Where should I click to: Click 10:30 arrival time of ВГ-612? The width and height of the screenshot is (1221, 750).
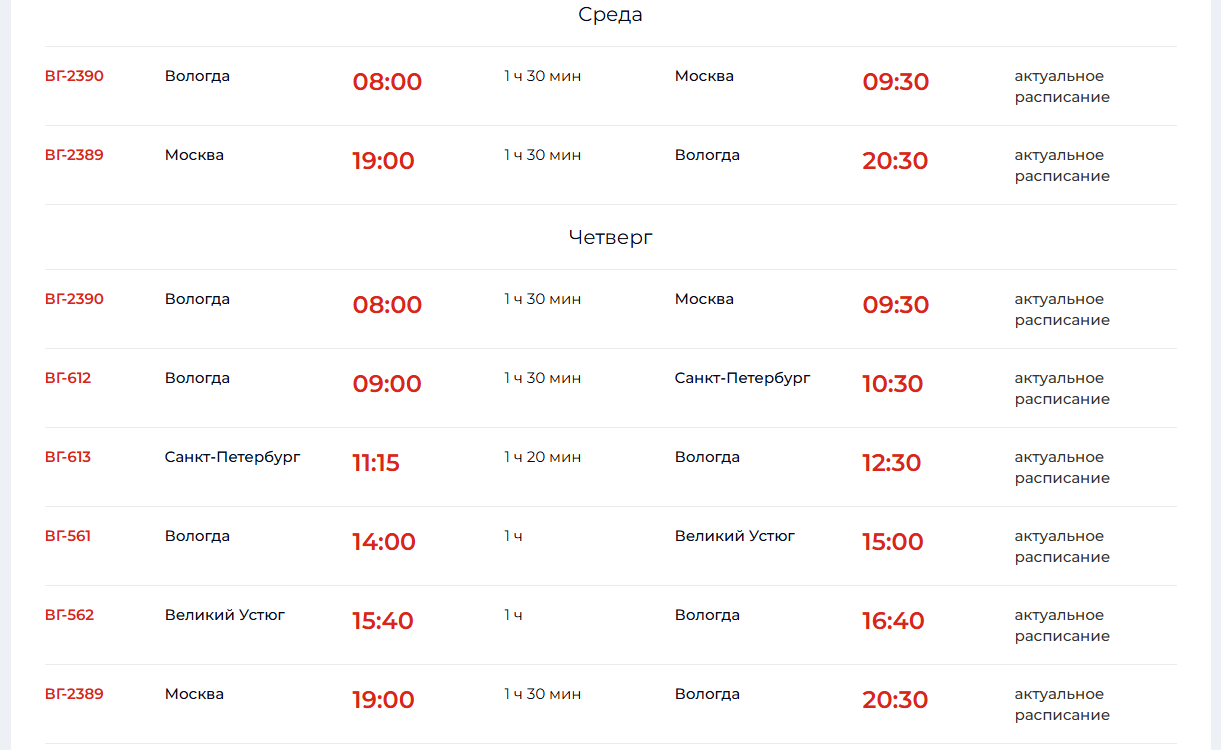coord(893,384)
